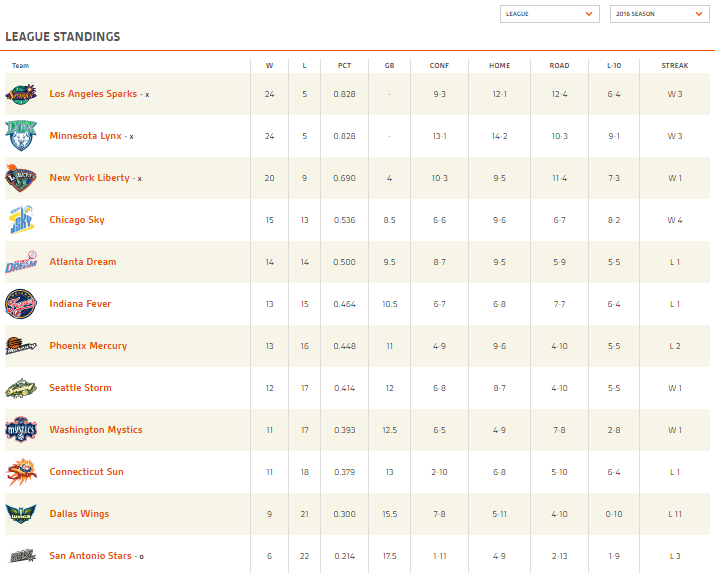The height and width of the screenshot is (573, 715).
Task: Click the Phoenix Mercury team logo
Action: (21, 346)
